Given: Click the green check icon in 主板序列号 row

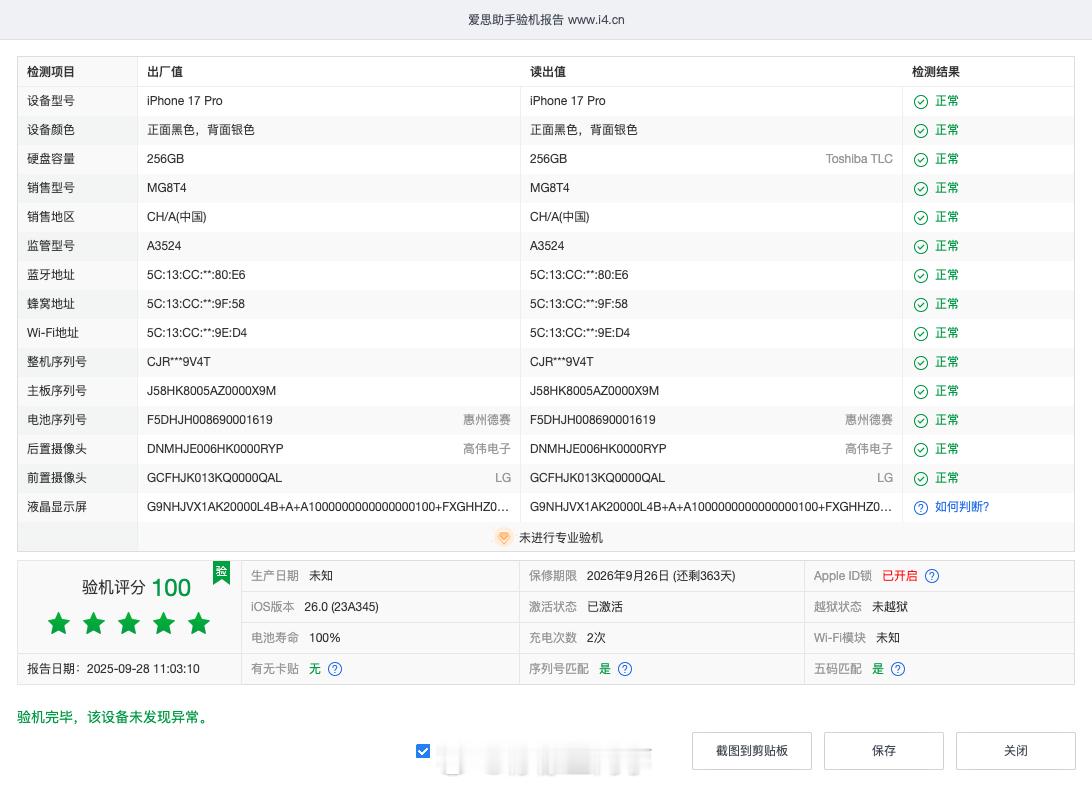Looking at the screenshot, I should click(x=921, y=392).
